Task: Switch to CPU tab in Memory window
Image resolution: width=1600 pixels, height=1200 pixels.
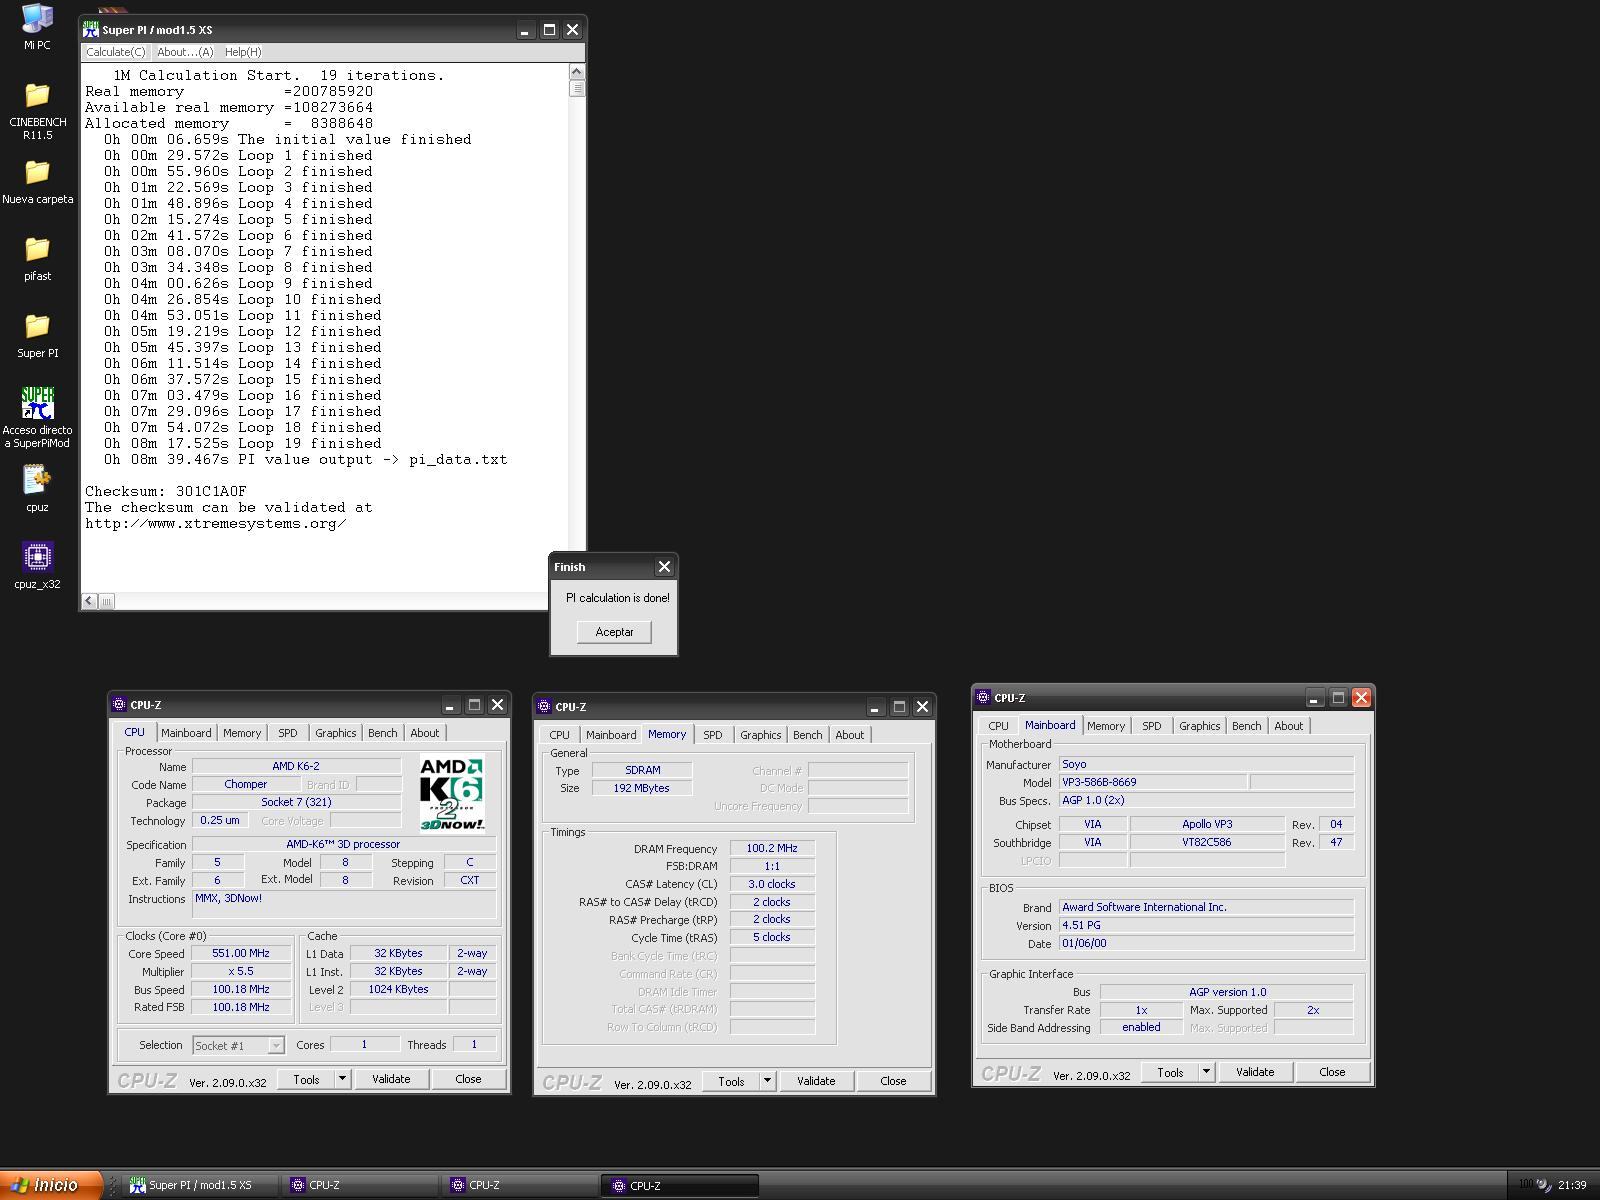Action: 559,735
